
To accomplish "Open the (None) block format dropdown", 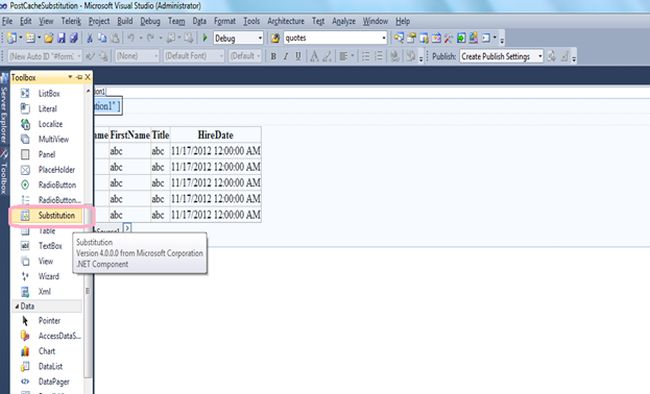I will (156, 56).
